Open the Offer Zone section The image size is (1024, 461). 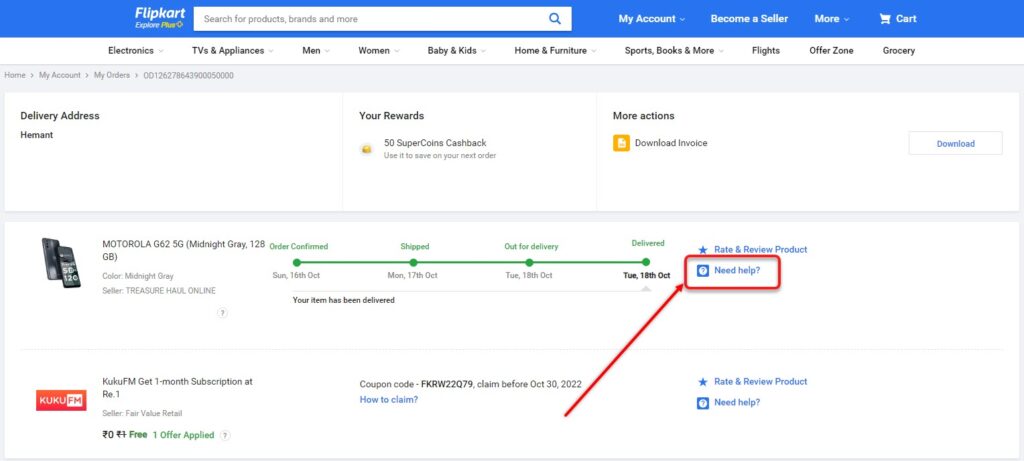coord(831,50)
